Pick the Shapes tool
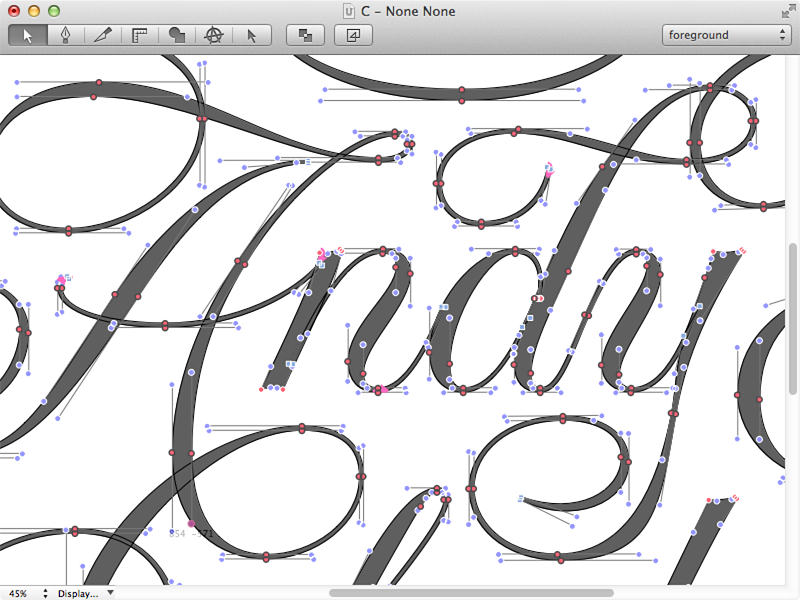 [x=177, y=35]
